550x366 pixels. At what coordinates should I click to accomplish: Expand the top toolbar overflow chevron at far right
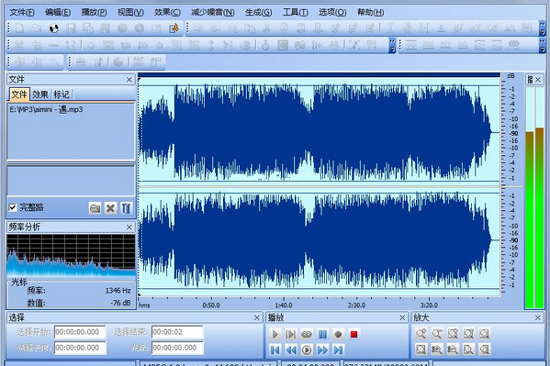coord(543,28)
